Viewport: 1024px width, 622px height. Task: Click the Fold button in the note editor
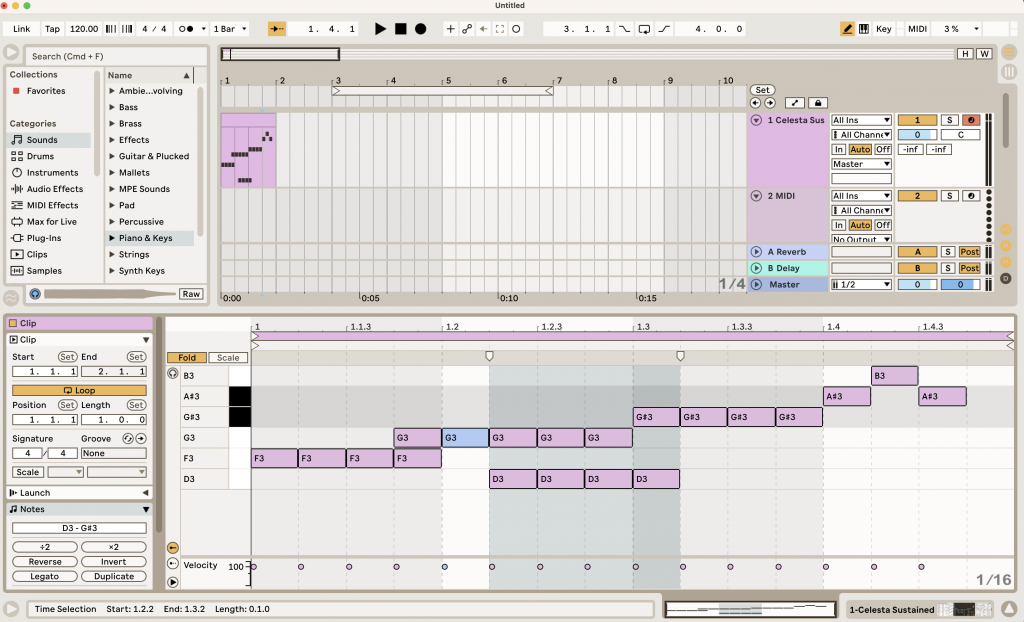coord(187,357)
